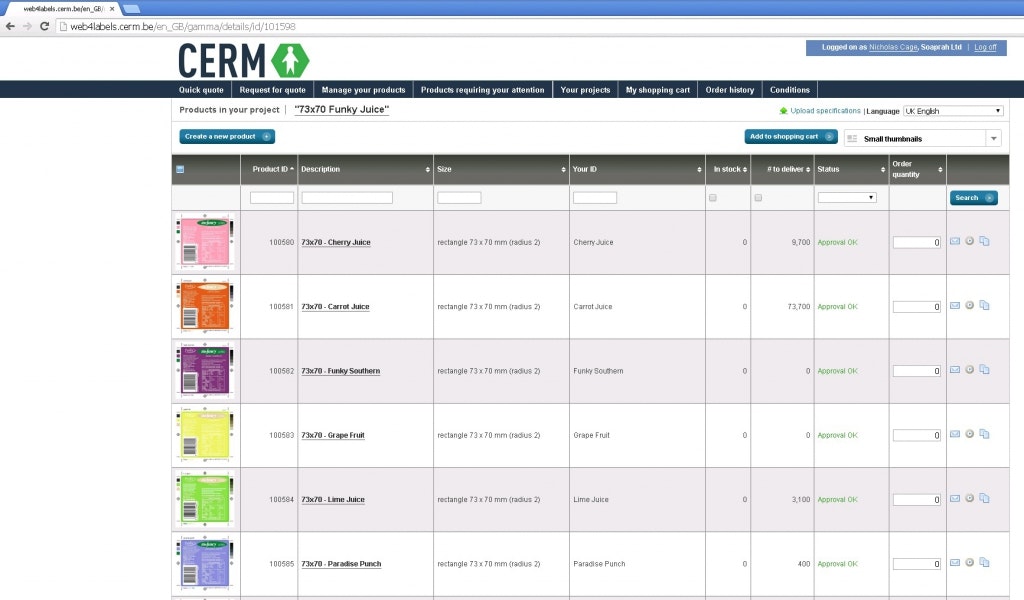Click the history clock icon for Lime Juice
1024x600 pixels.
[969, 498]
